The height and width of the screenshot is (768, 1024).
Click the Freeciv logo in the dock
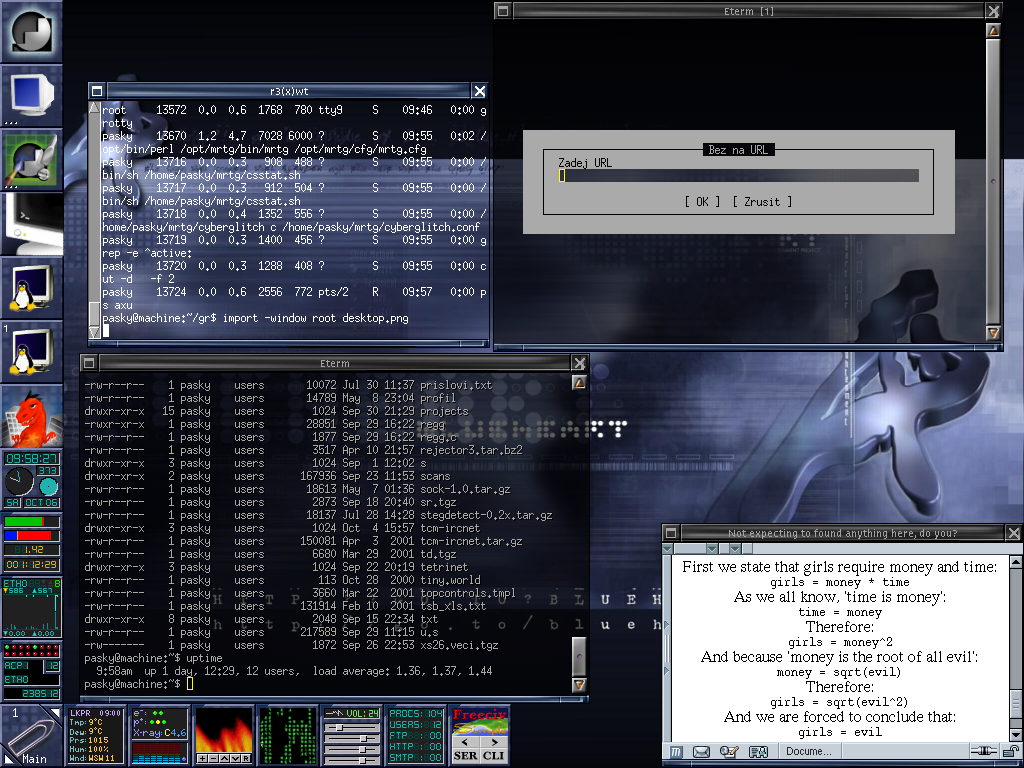(479, 722)
